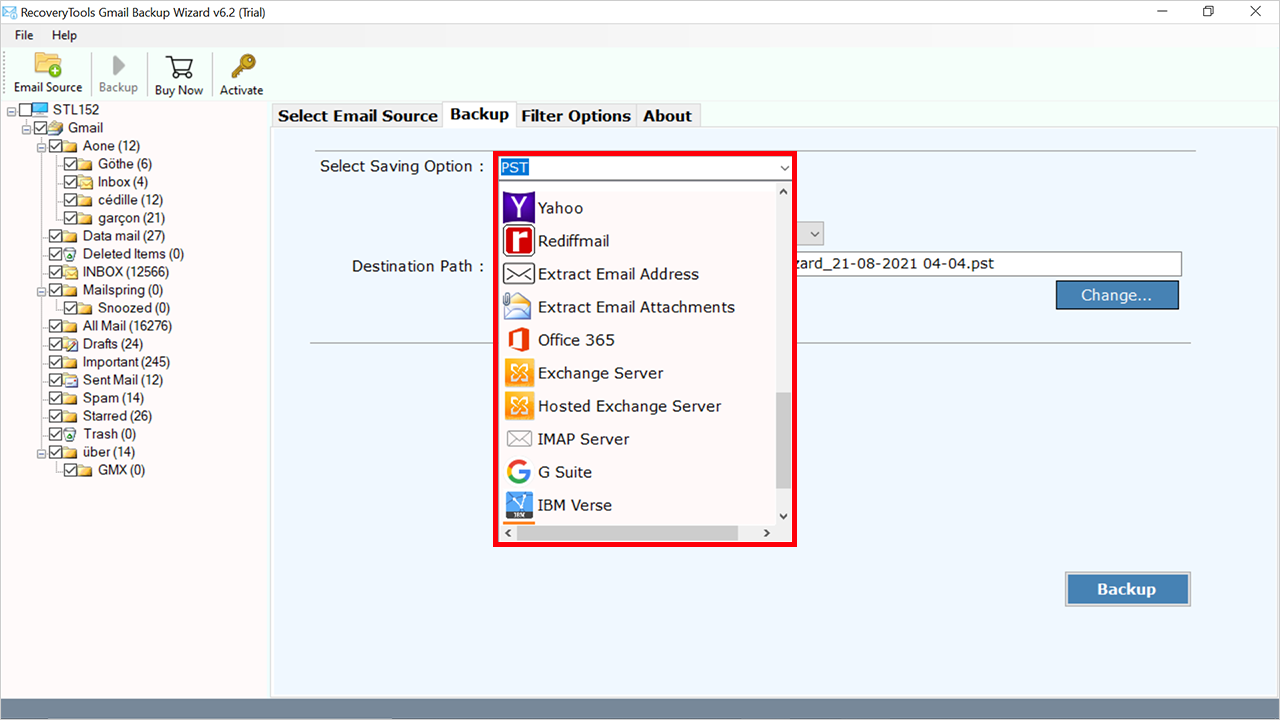Switch to the Filter Options tab
The image size is (1280, 720).
576,116
